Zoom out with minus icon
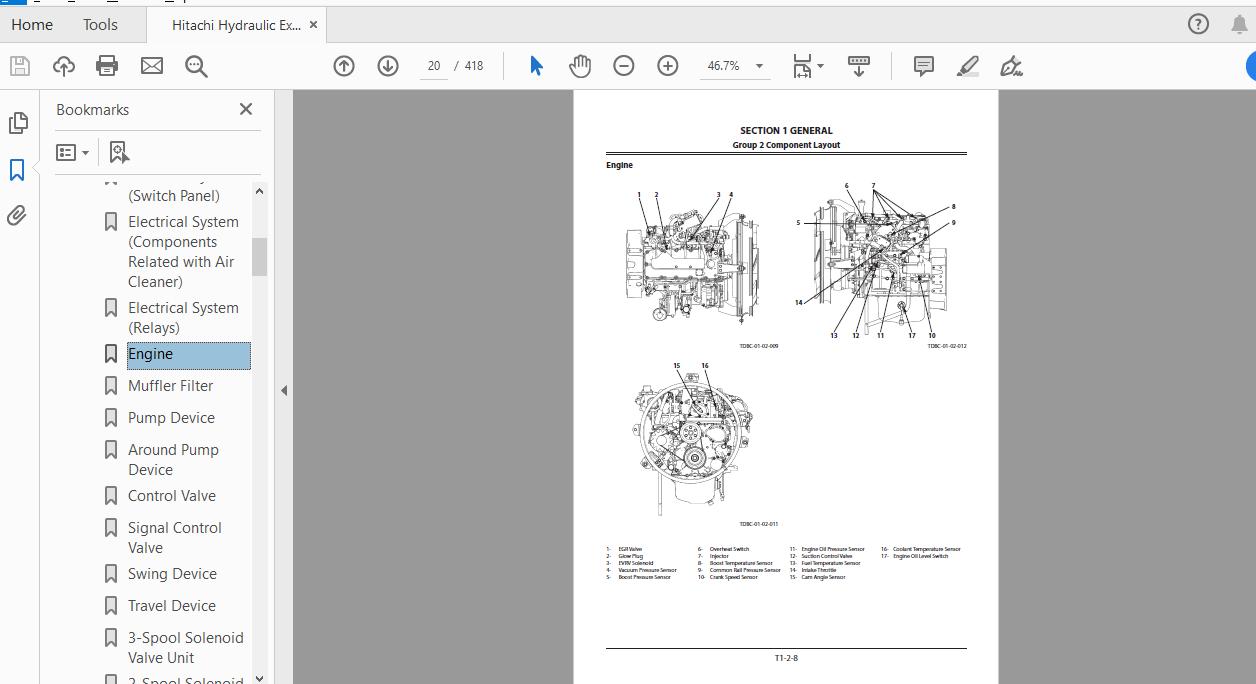Viewport: 1256px width, 684px height. click(x=624, y=66)
